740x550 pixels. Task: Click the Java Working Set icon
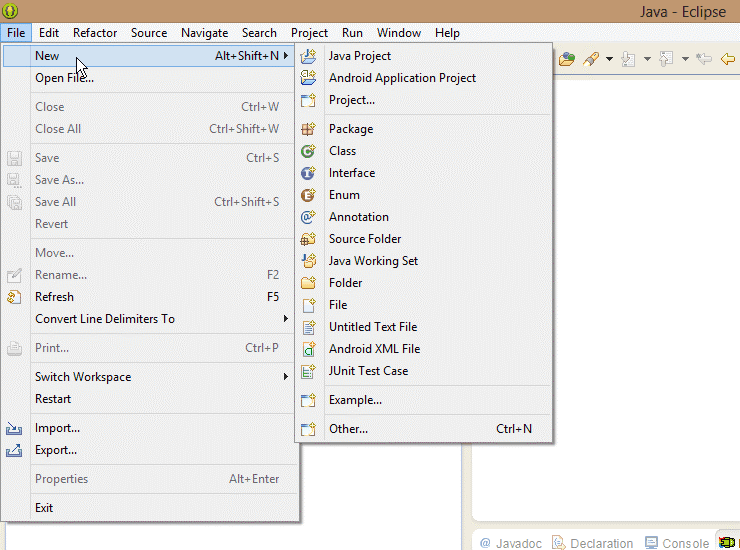pos(308,261)
